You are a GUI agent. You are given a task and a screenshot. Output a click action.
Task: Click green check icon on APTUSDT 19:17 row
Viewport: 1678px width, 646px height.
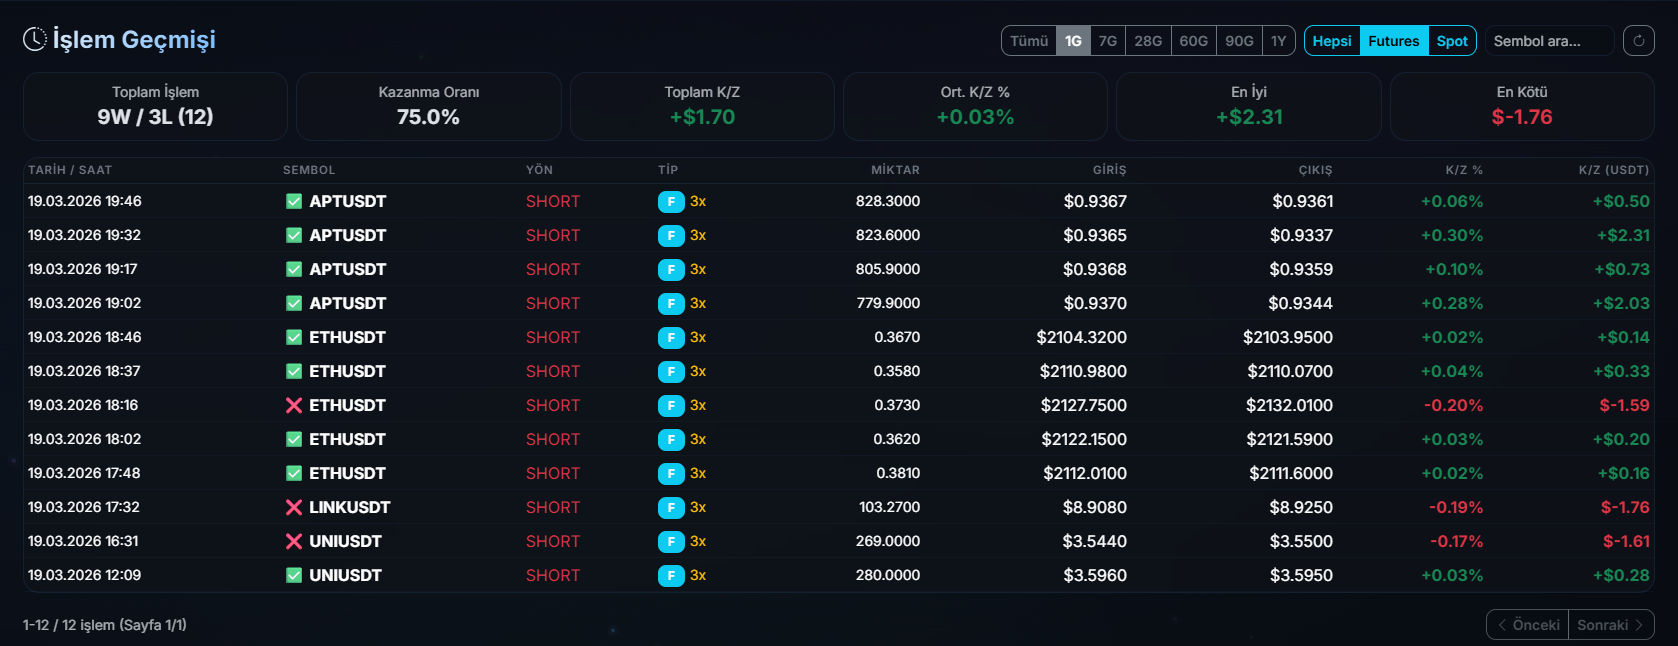click(x=294, y=269)
